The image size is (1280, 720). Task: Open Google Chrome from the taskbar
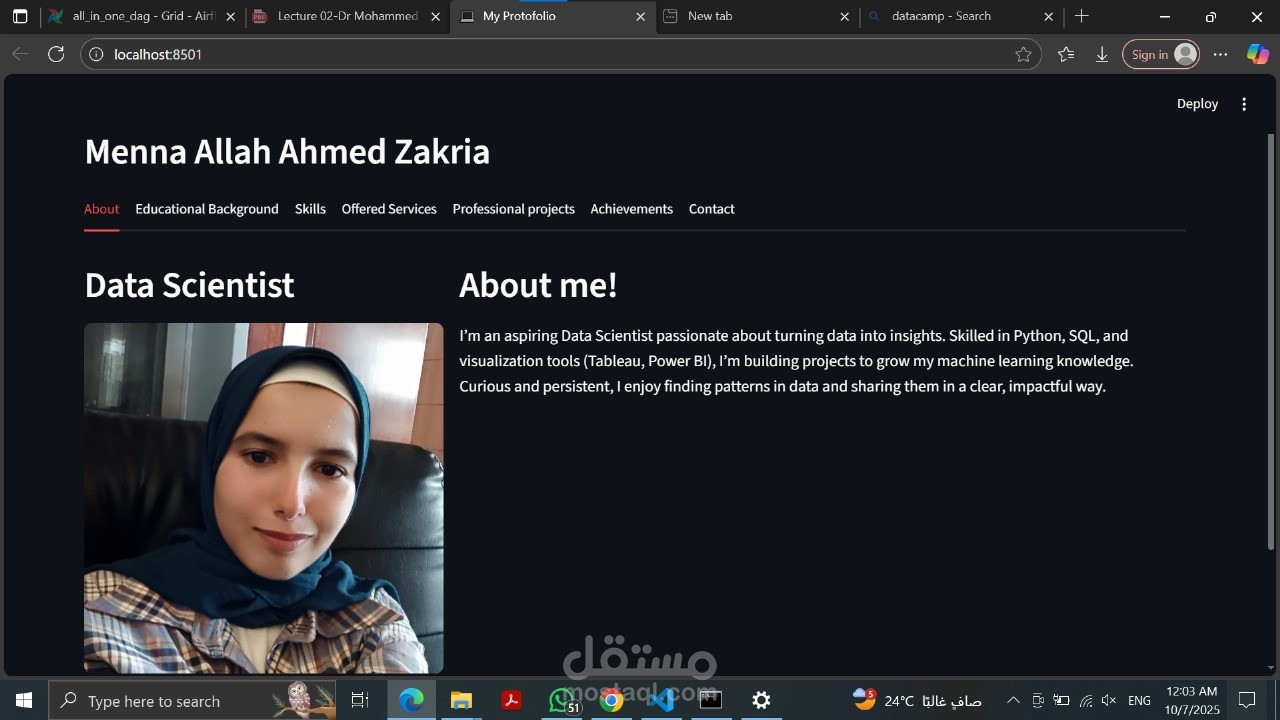tap(611, 700)
